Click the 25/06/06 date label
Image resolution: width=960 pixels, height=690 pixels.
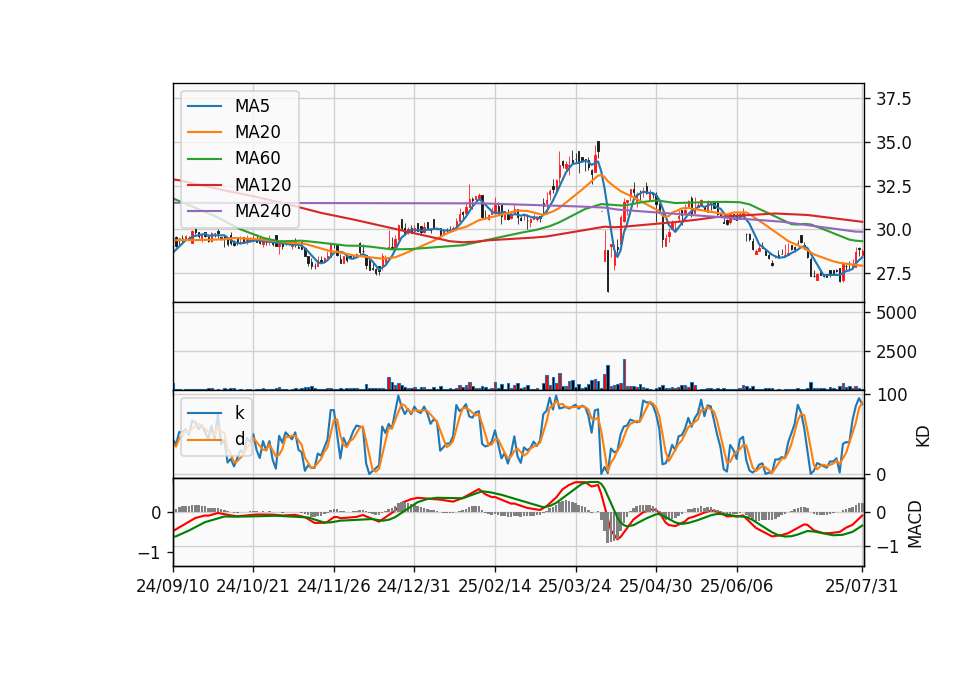pos(737,586)
